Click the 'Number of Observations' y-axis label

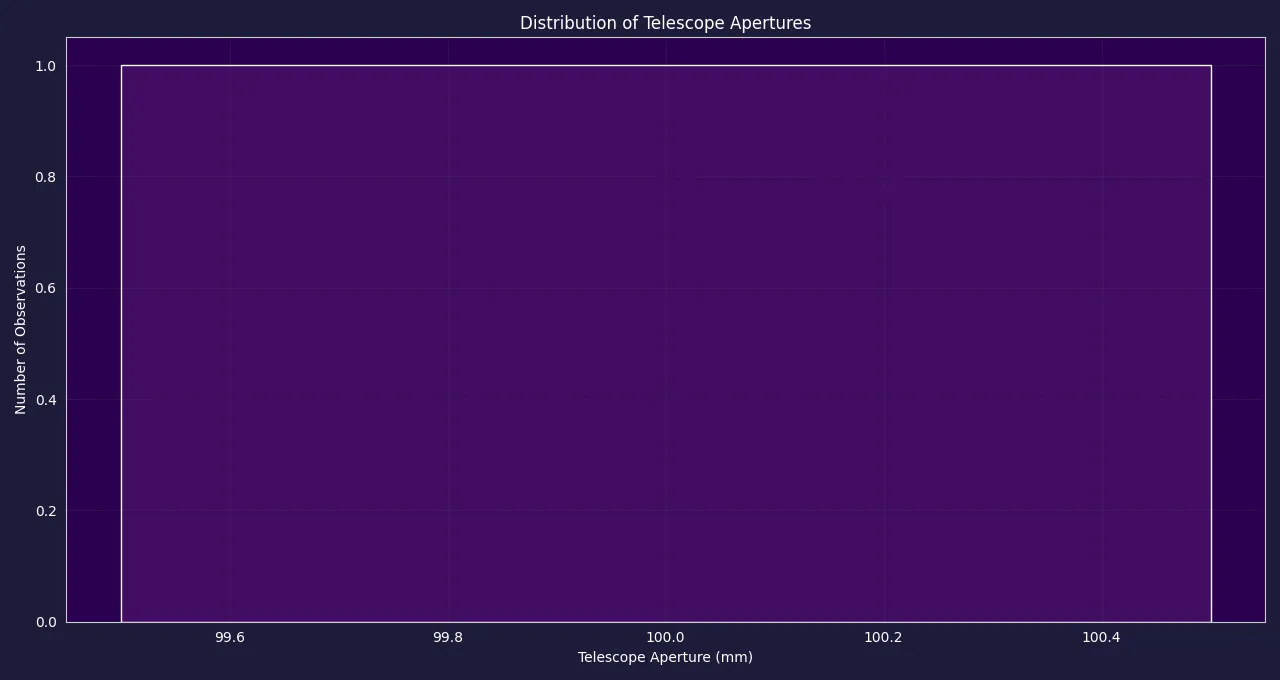21,330
